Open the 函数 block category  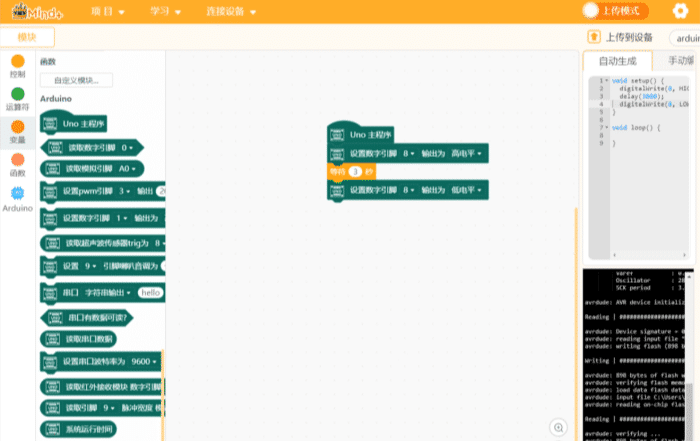17,161
